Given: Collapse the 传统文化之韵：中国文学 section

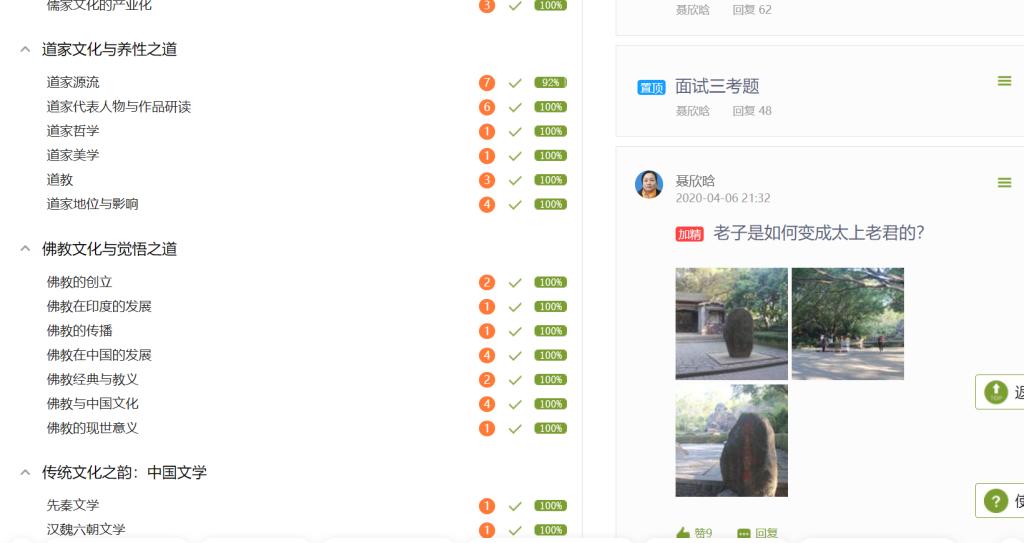Looking at the screenshot, I should click(x=25, y=472).
